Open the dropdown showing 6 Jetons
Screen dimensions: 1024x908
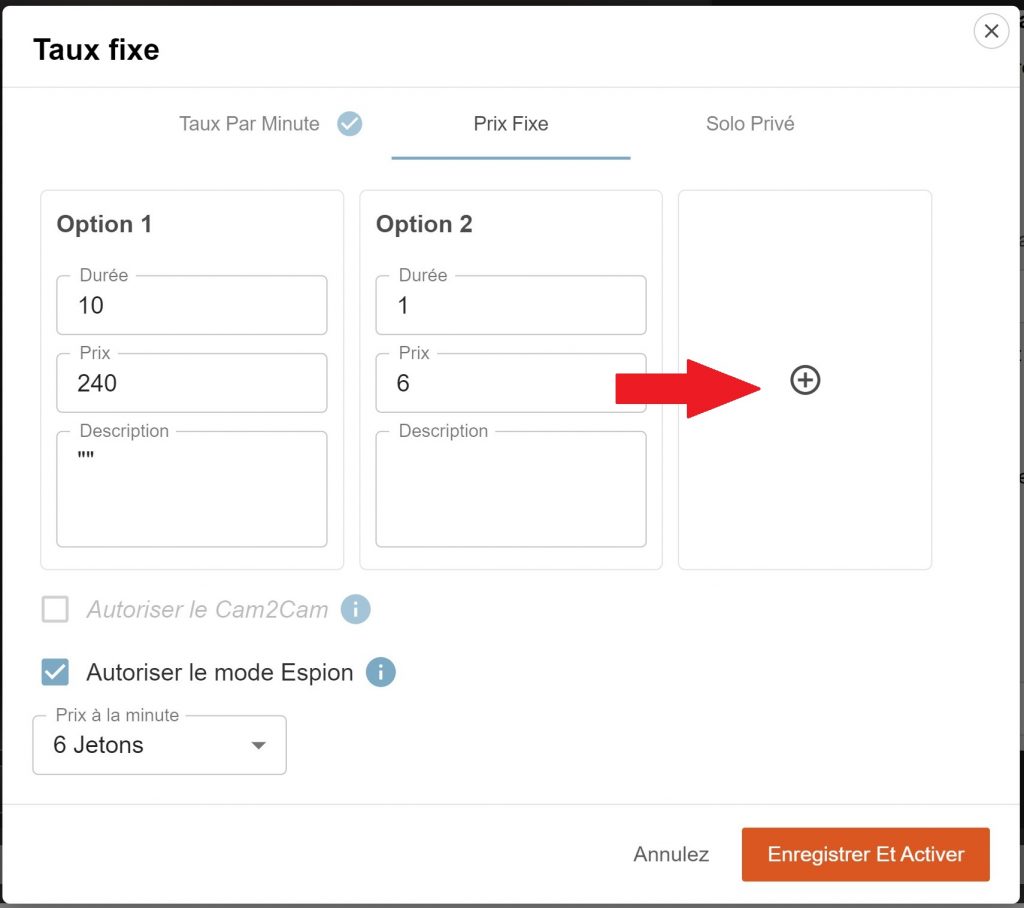click(x=159, y=745)
